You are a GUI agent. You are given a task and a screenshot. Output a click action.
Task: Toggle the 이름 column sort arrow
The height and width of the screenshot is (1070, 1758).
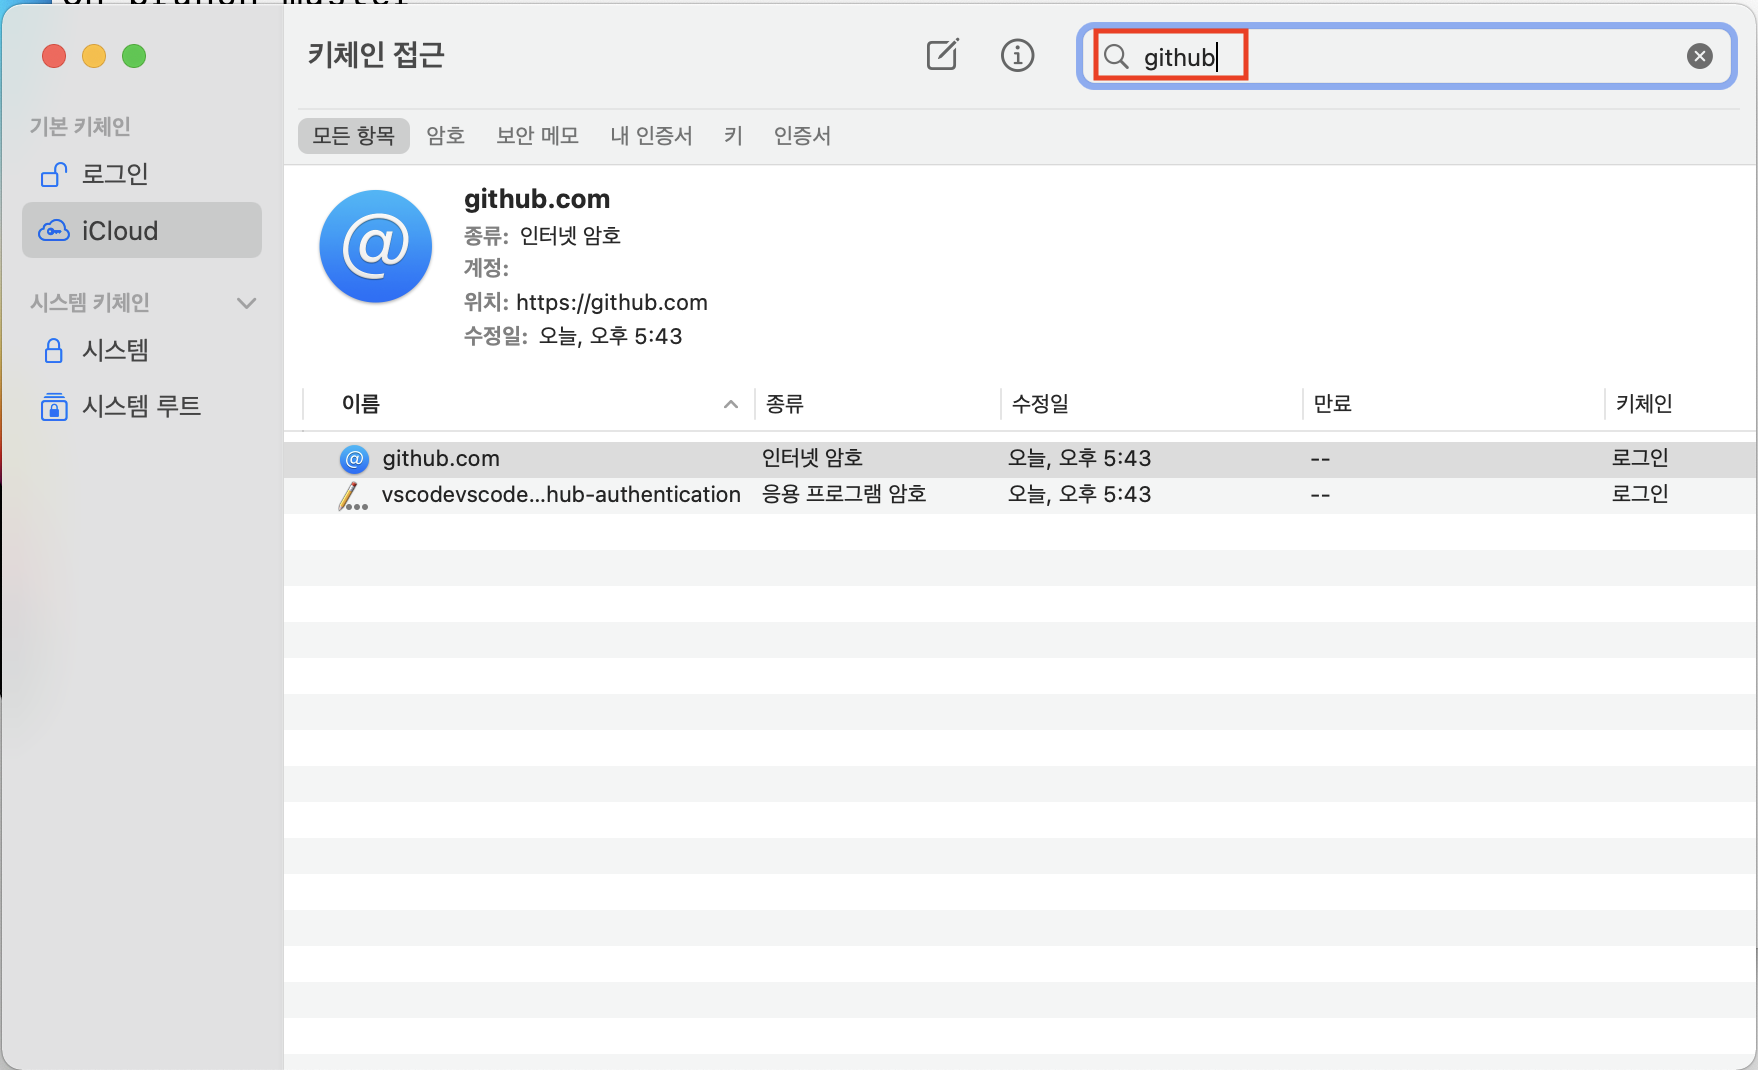pos(731,405)
